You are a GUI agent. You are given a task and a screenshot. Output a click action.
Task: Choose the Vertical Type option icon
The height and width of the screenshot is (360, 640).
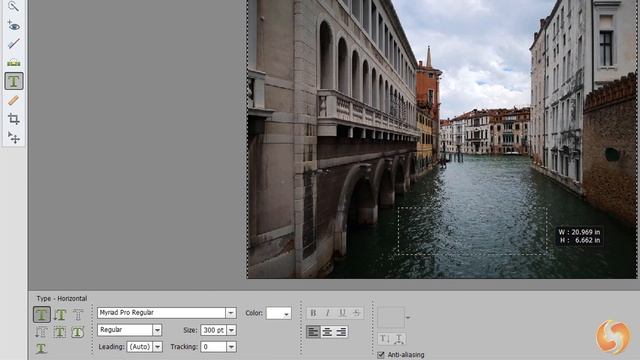click(60, 315)
